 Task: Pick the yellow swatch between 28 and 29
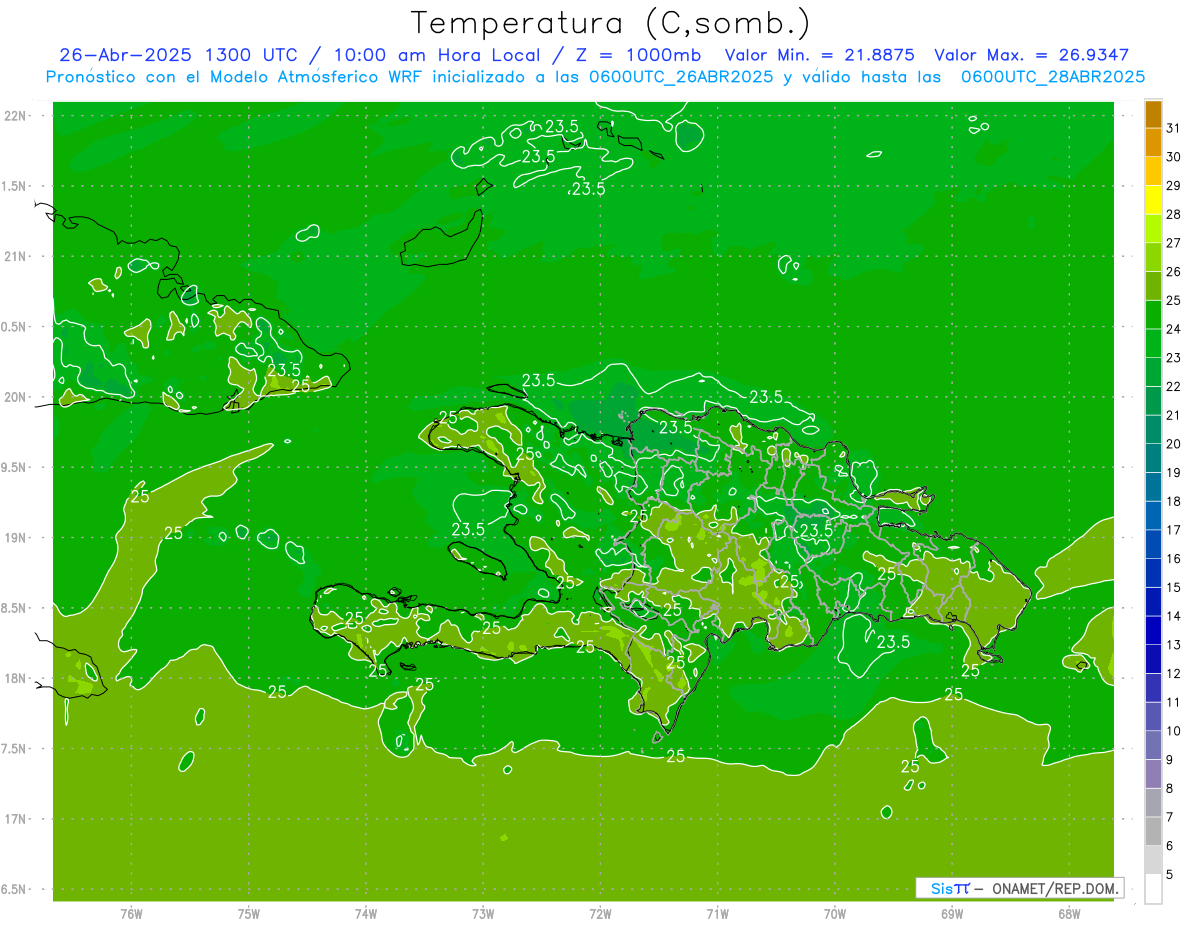1153,200
